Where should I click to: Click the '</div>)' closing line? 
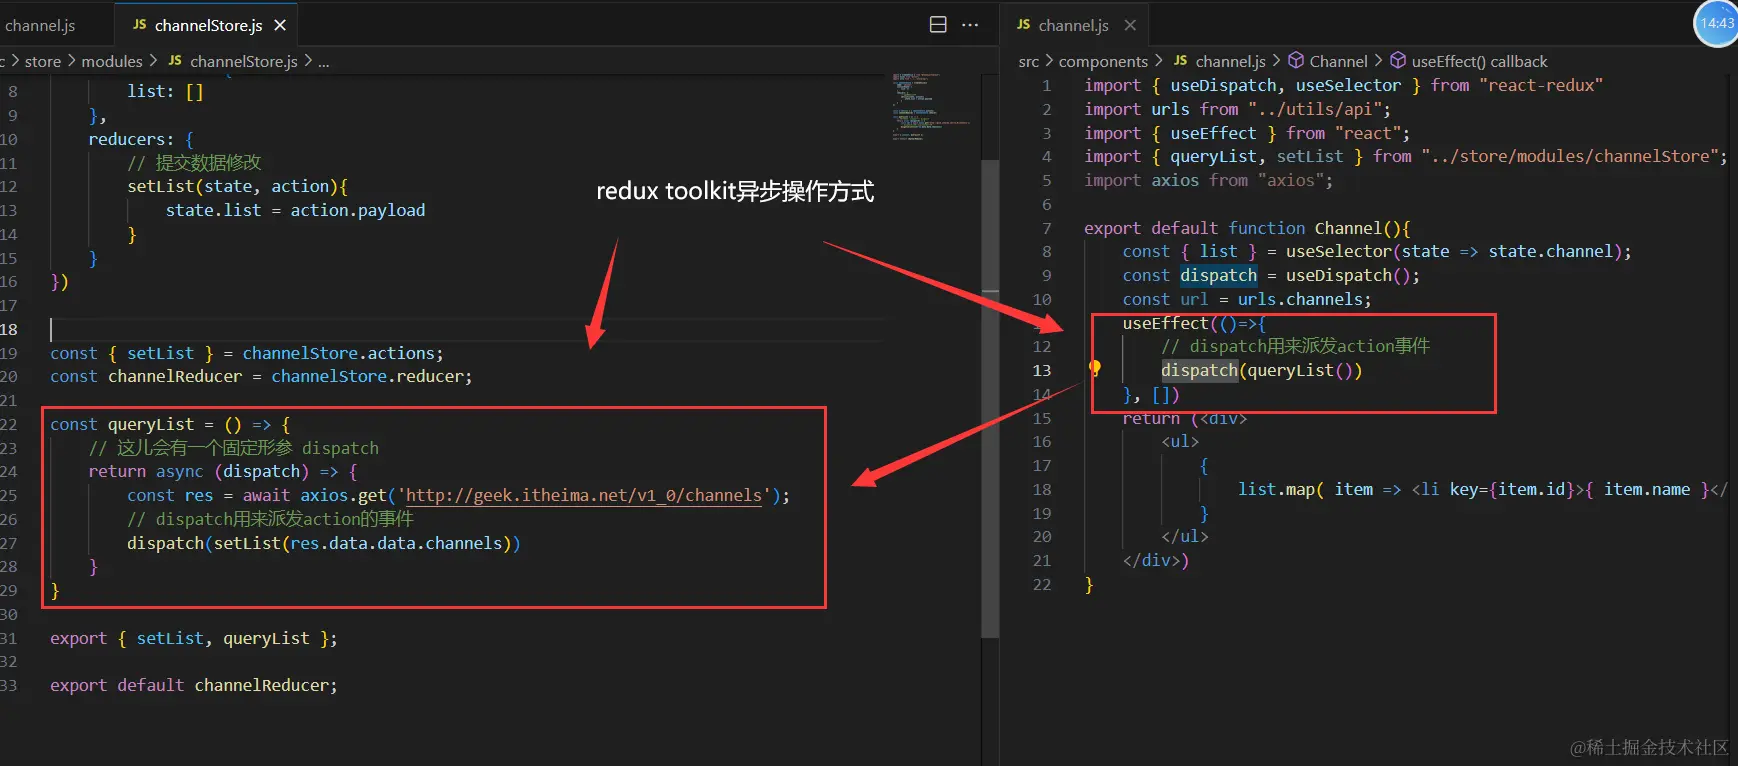[1156, 560]
